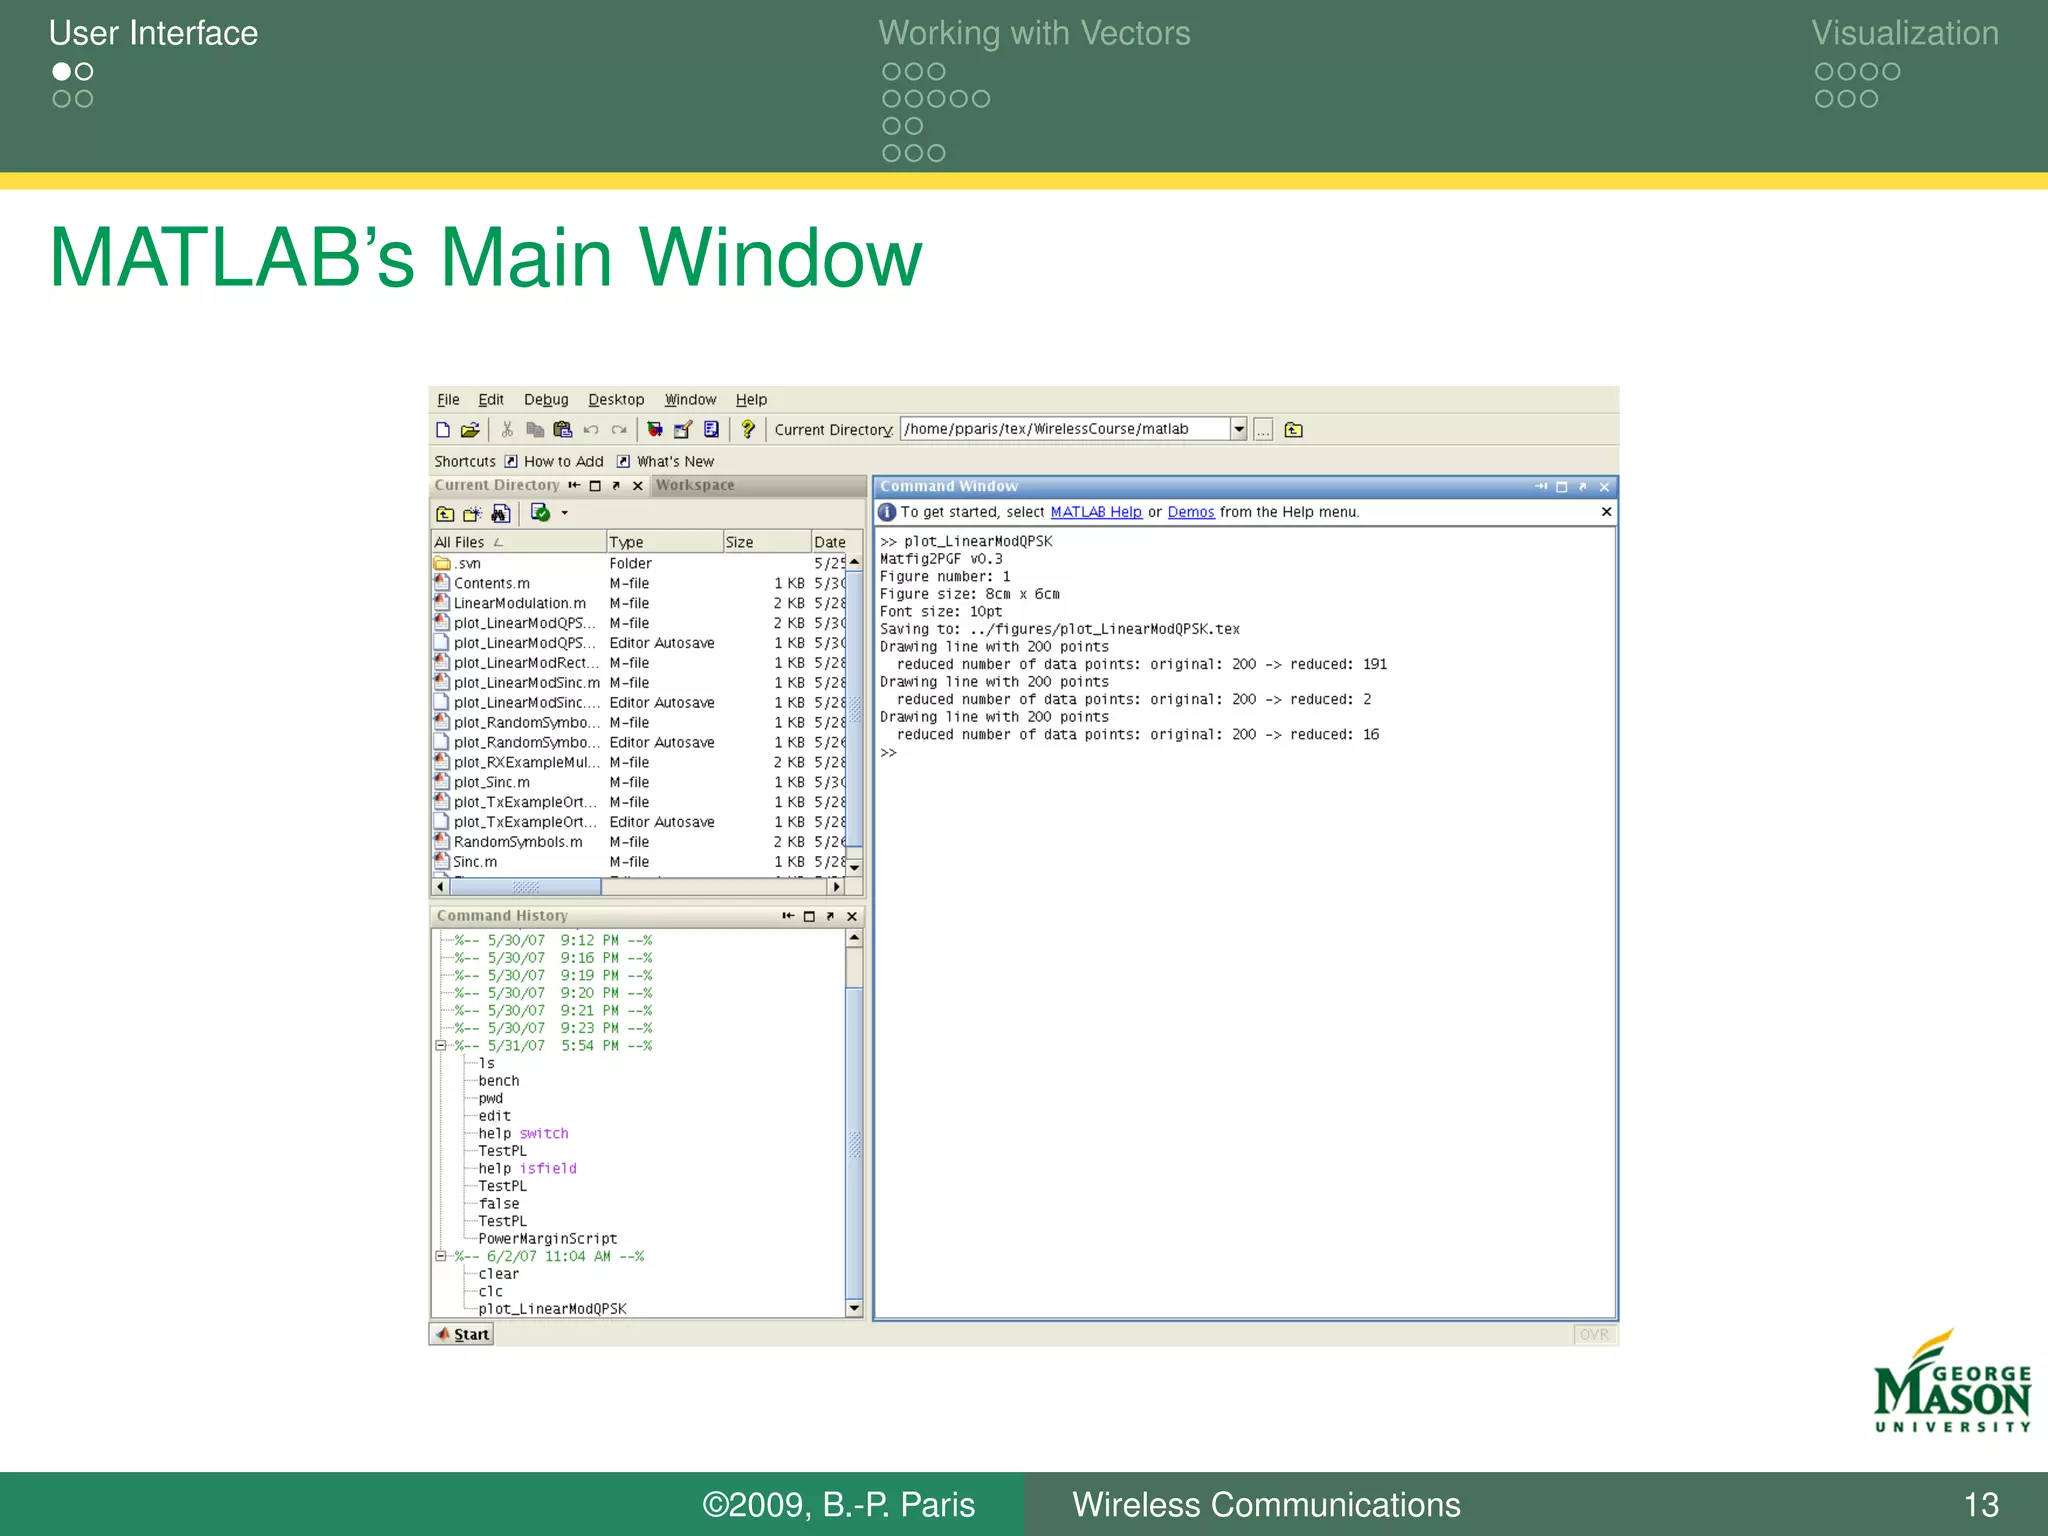Go up one level in Current Directory panel
This screenshot has height=1536, width=2048.
[x=445, y=514]
